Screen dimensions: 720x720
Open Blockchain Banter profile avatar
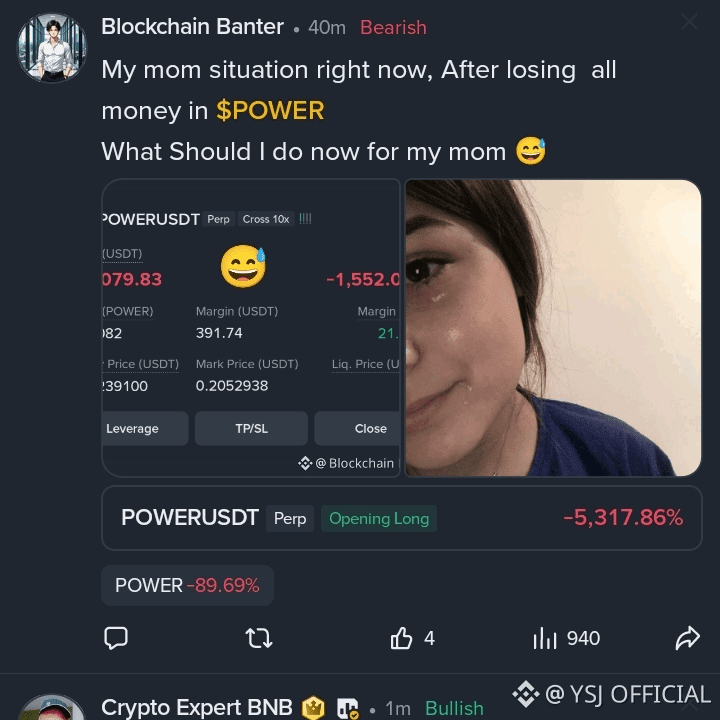tap(52, 48)
